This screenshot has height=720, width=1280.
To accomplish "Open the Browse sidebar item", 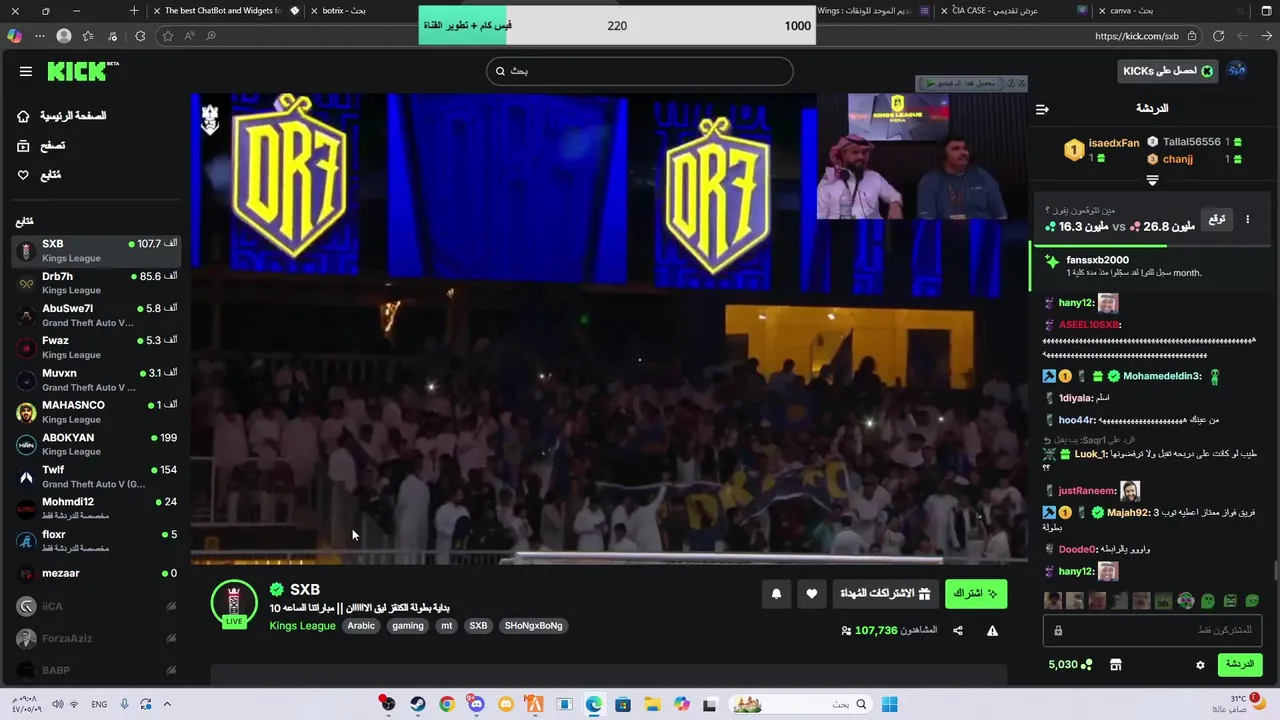I will pos(41,146).
